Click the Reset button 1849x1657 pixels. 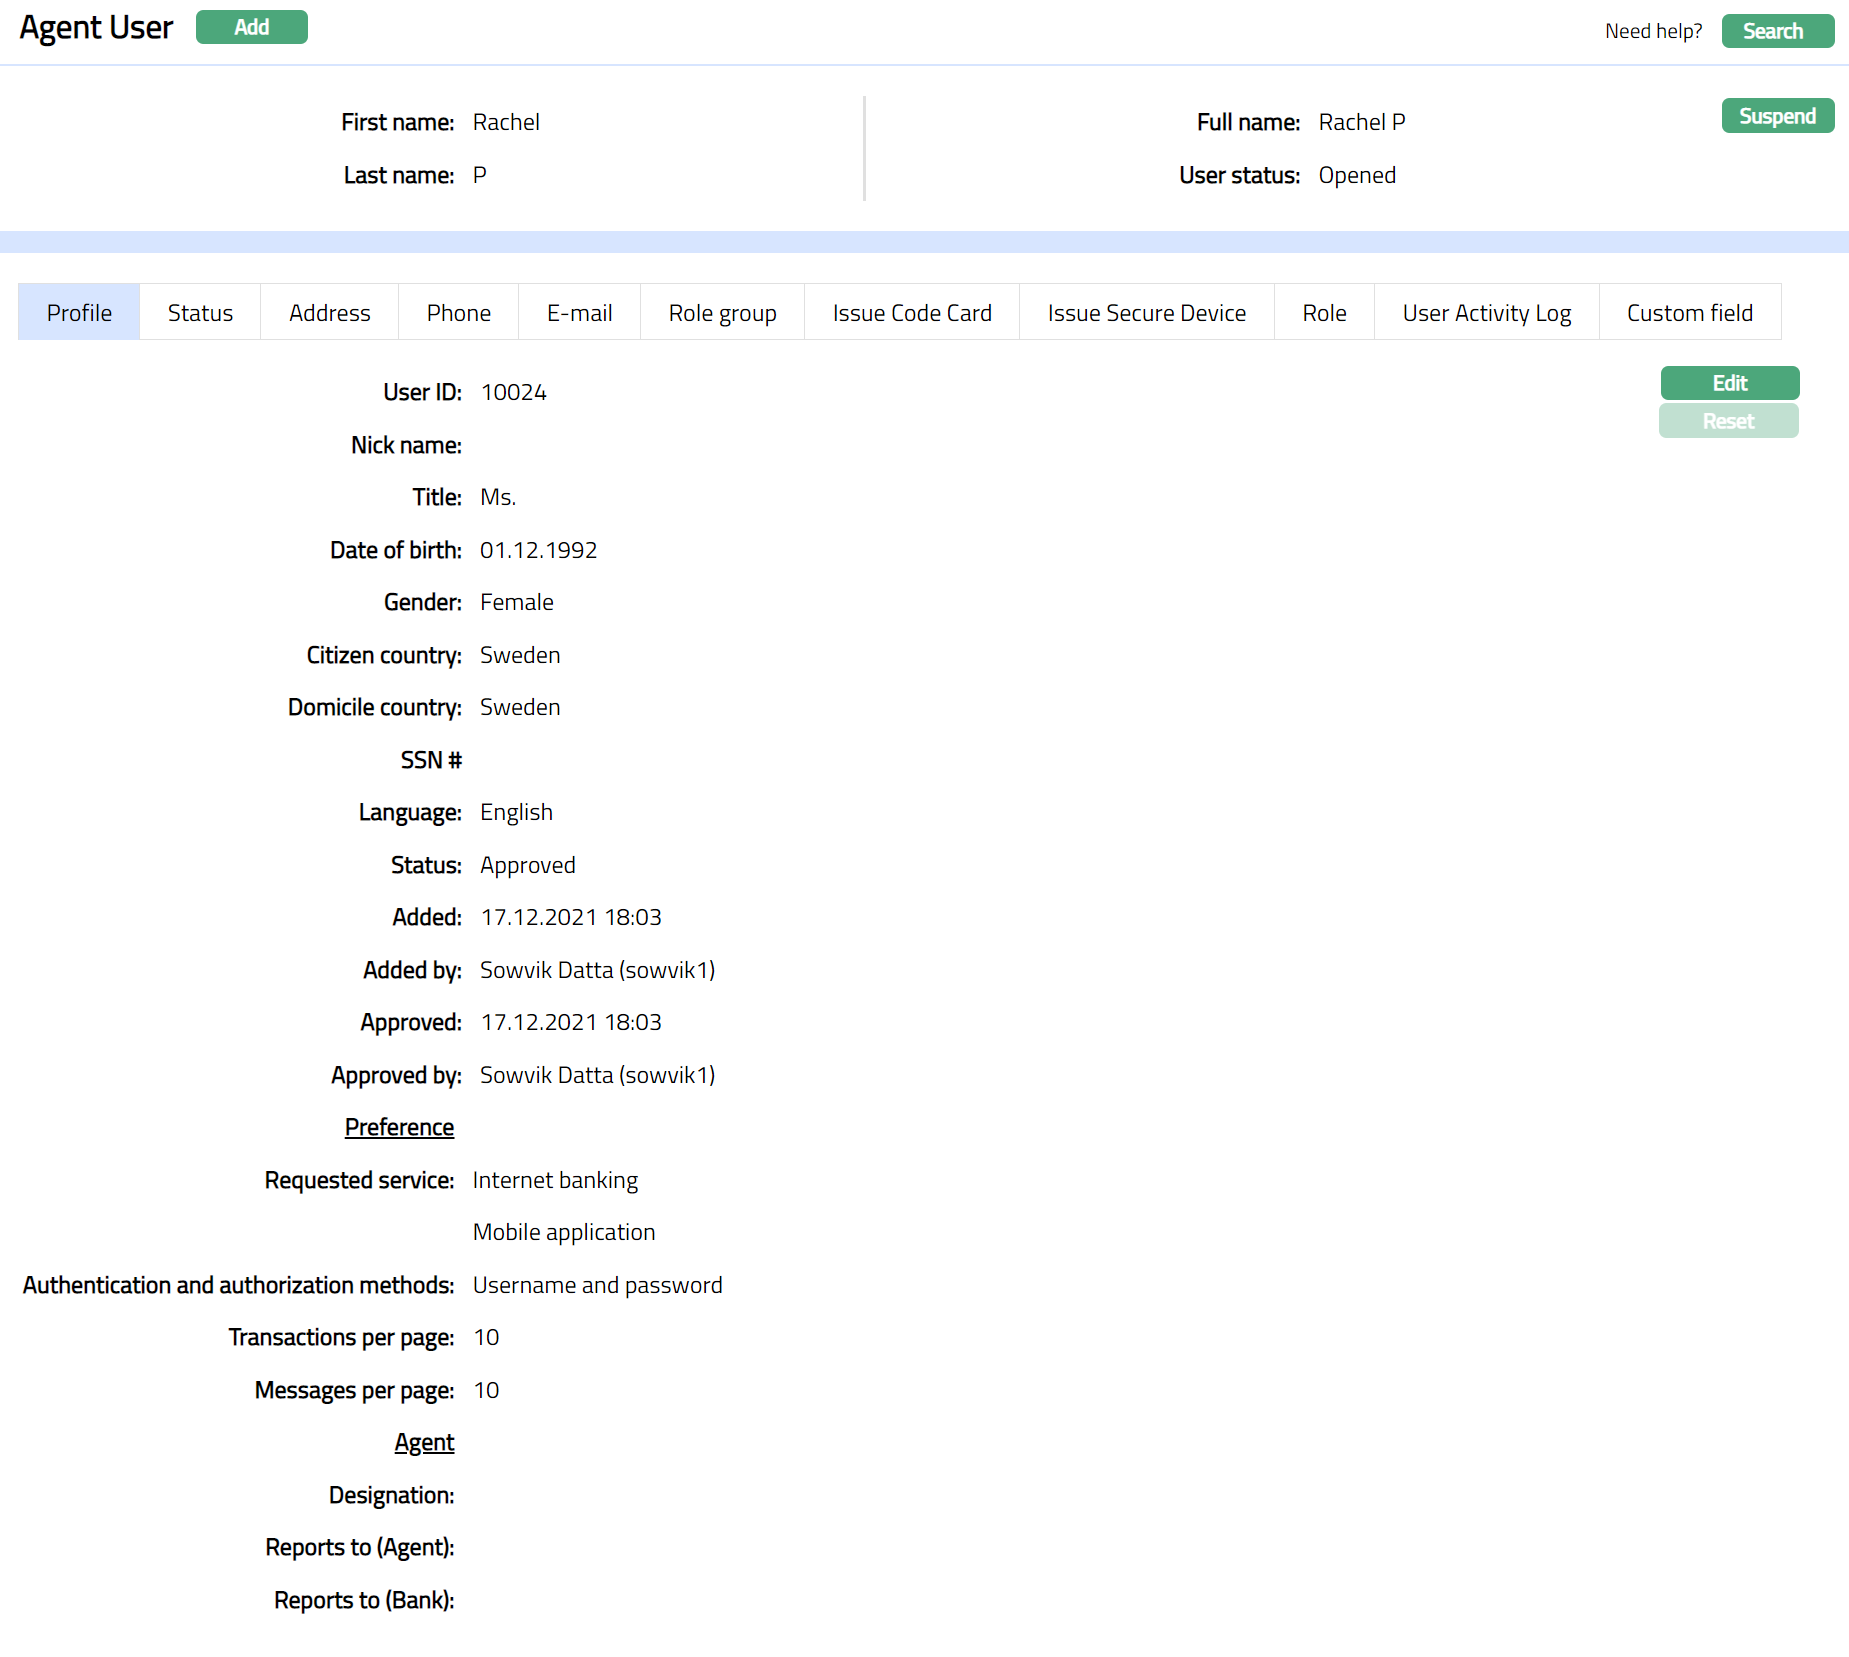pyautogui.click(x=1728, y=421)
